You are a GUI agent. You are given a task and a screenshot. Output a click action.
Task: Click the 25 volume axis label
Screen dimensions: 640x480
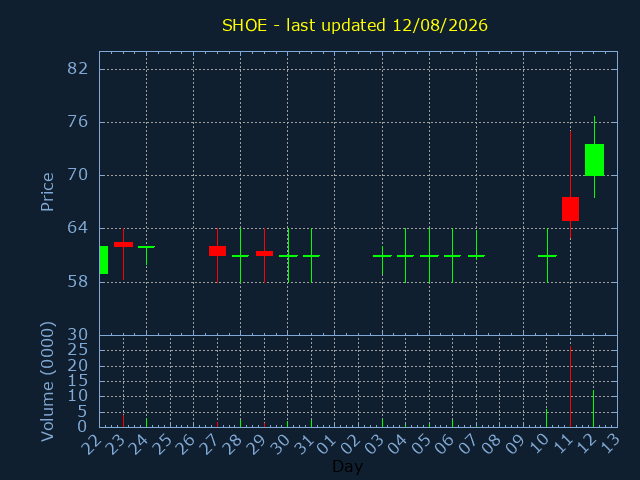pyautogui.click(x=78, y=350)
